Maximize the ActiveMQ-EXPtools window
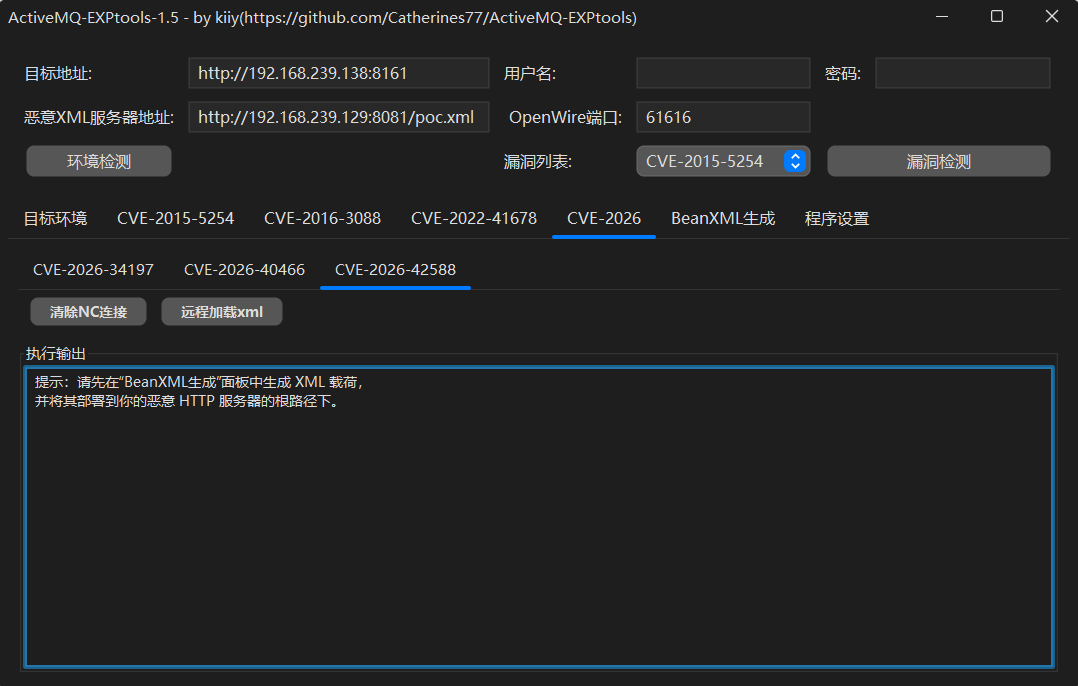1078x686 pixels. click(x=997, y=16)
